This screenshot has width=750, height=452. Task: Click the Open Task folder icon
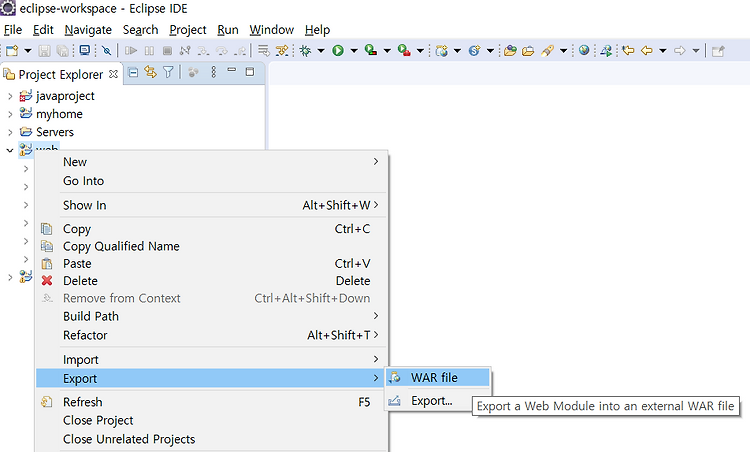528,50
